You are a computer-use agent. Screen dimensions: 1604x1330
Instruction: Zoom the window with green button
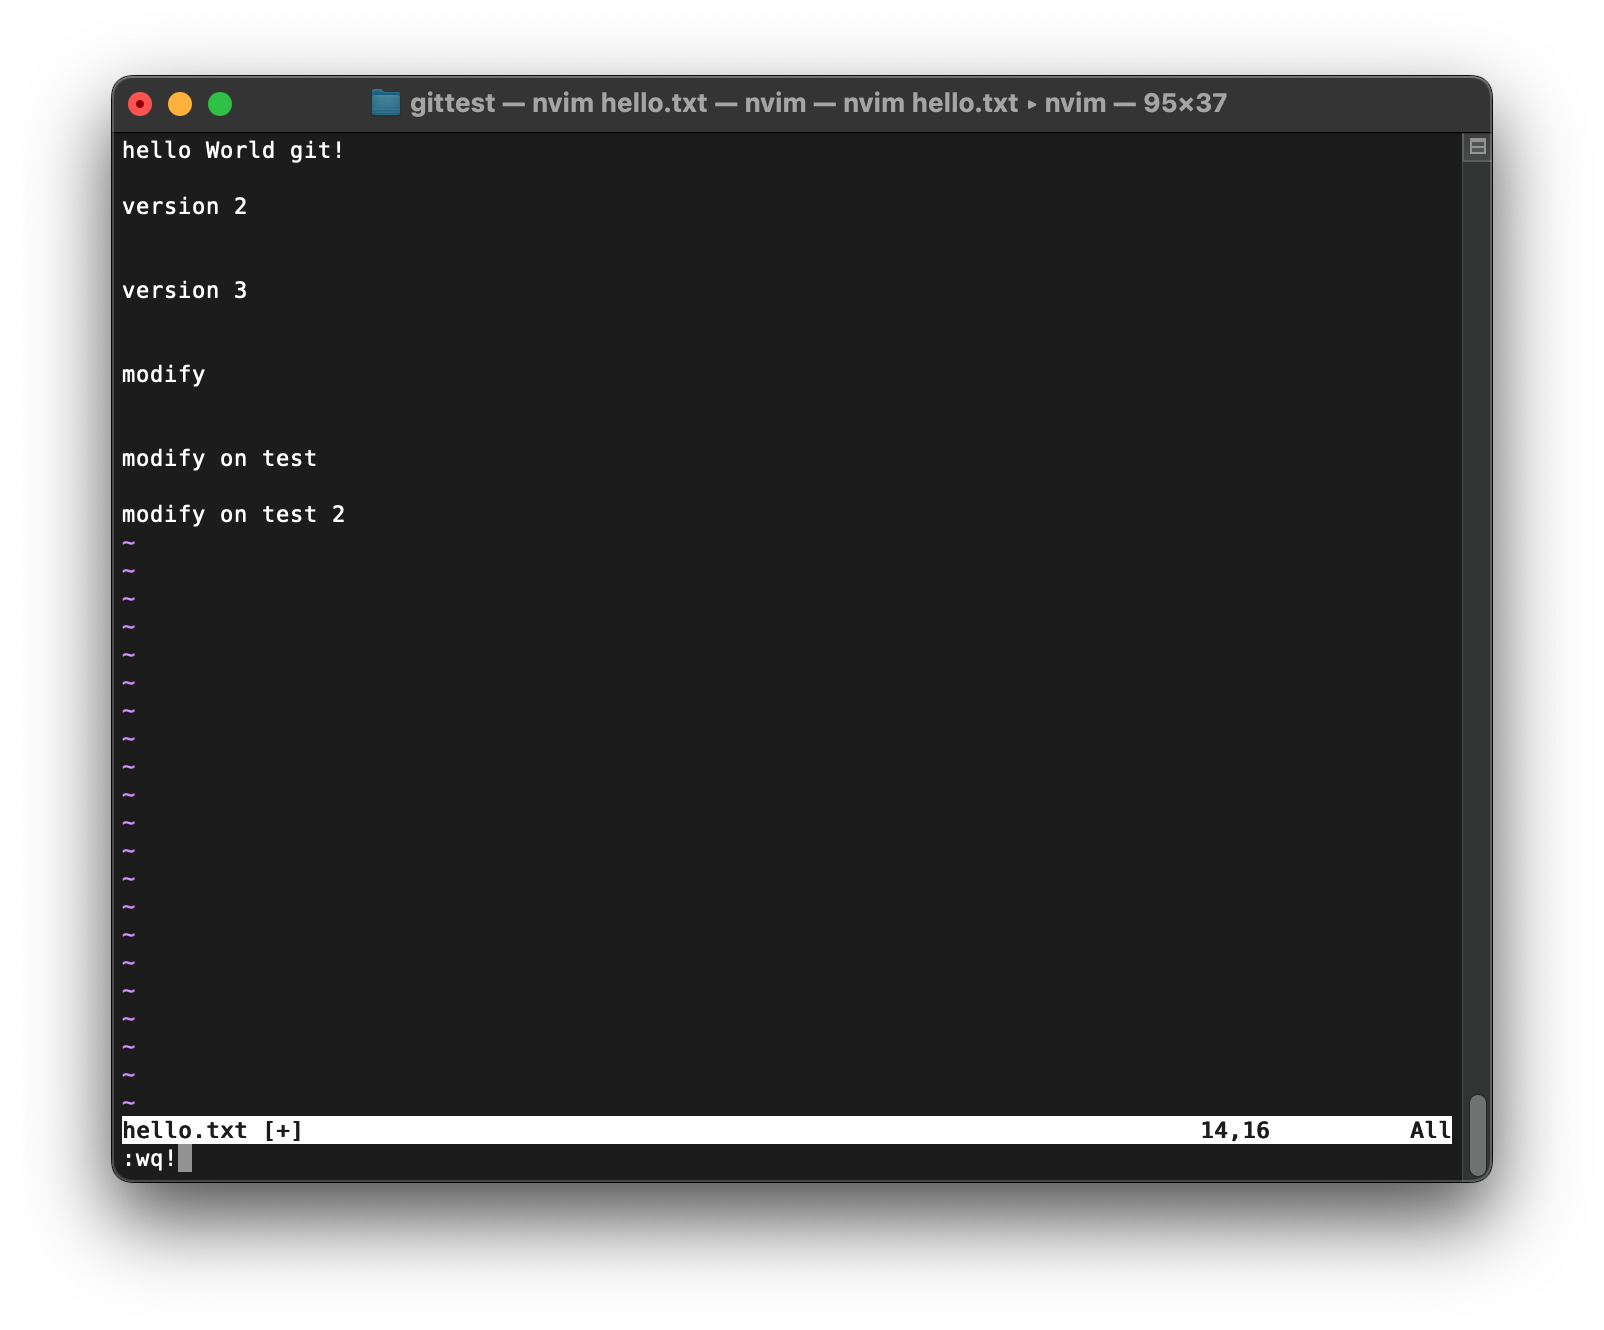point(220,104)
